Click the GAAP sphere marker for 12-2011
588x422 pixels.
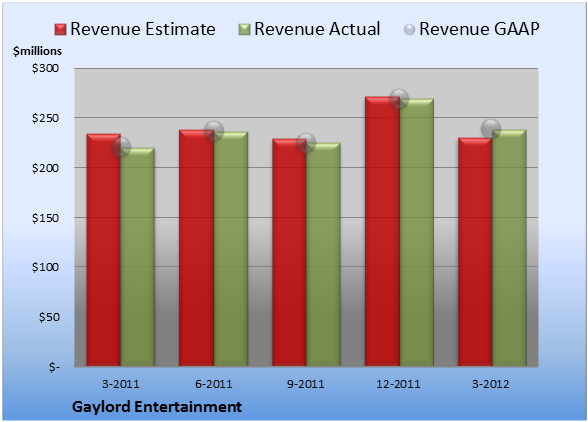(399, 99)
